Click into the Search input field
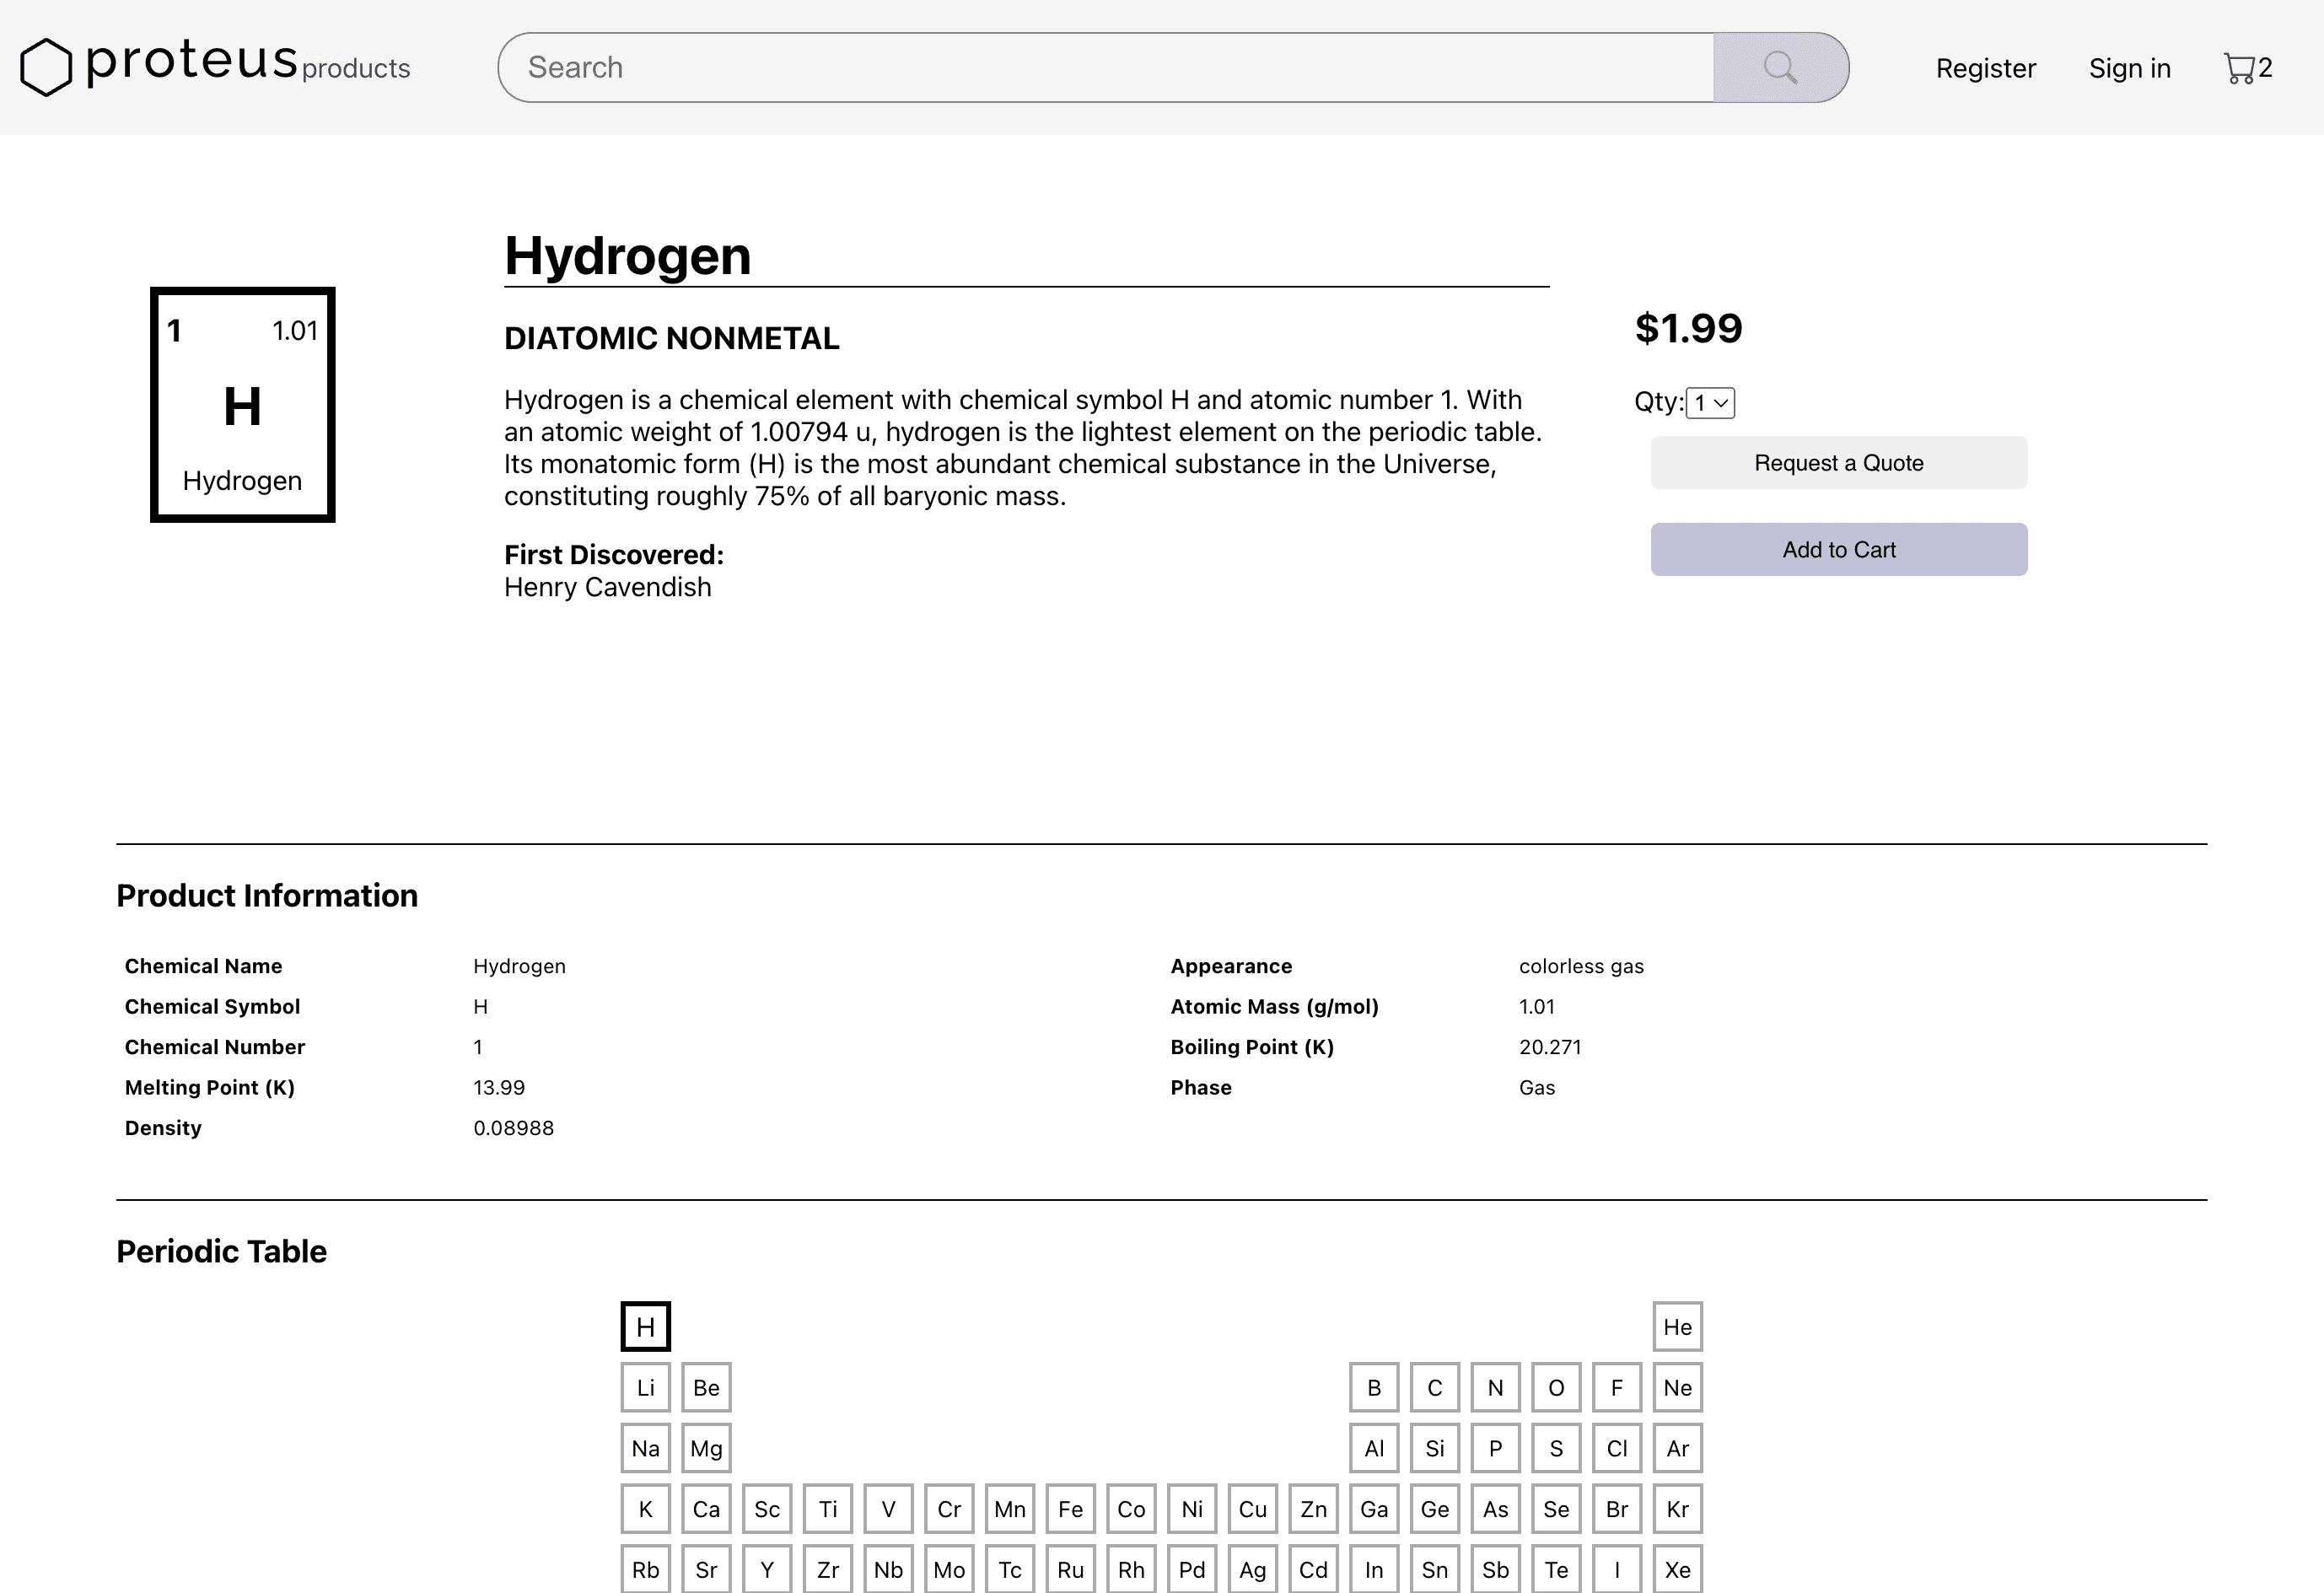 (x=1105, y=68)
